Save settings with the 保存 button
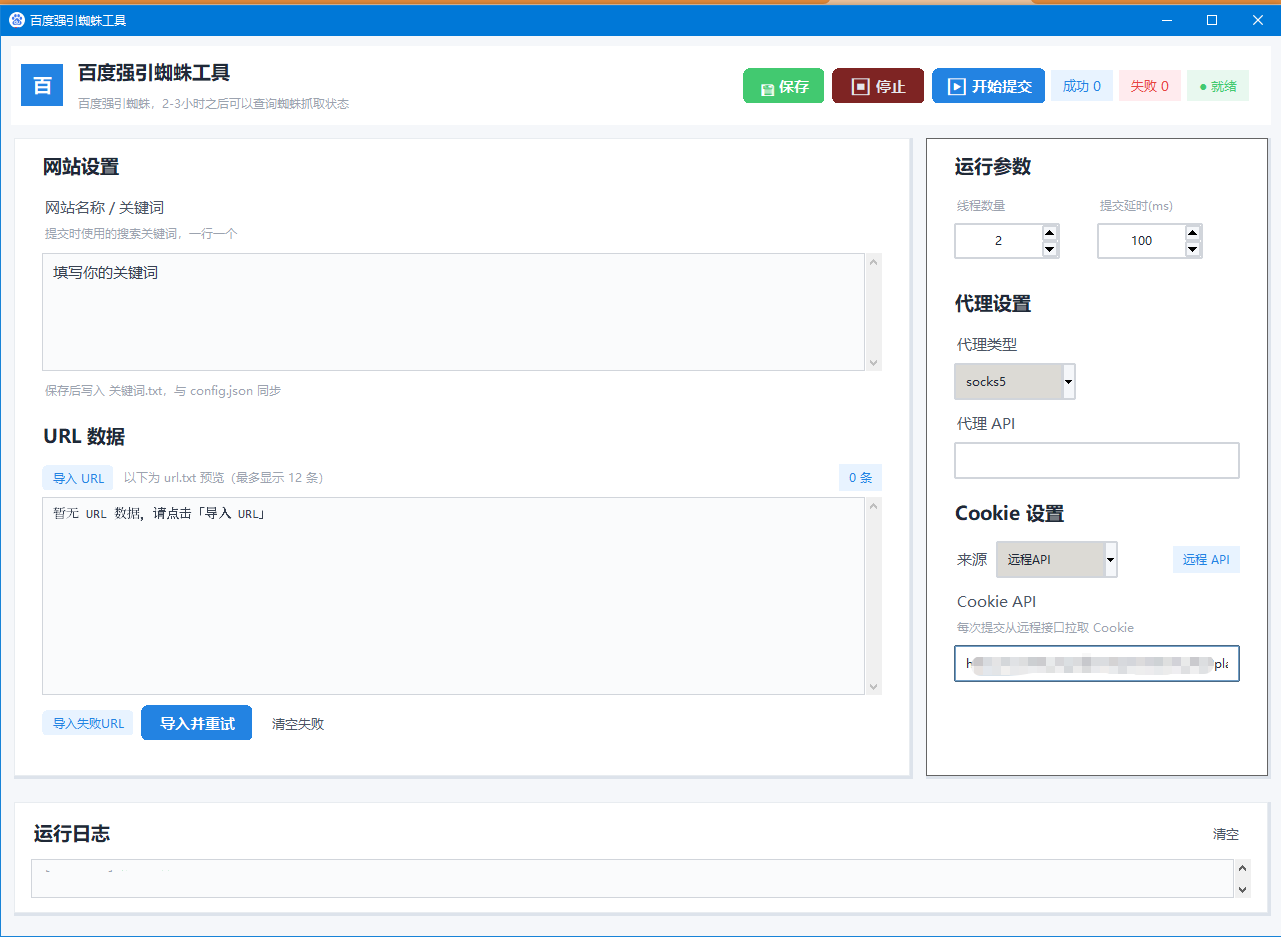The height and width of the screenshot is (937, 1281). point(784,86)
